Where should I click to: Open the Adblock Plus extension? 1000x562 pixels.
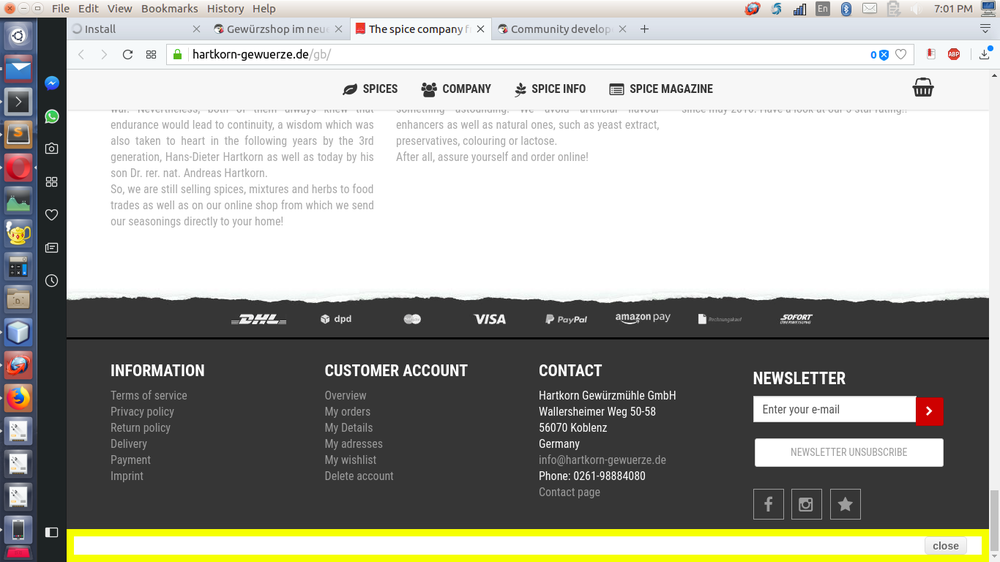click(x=953, y=54)
